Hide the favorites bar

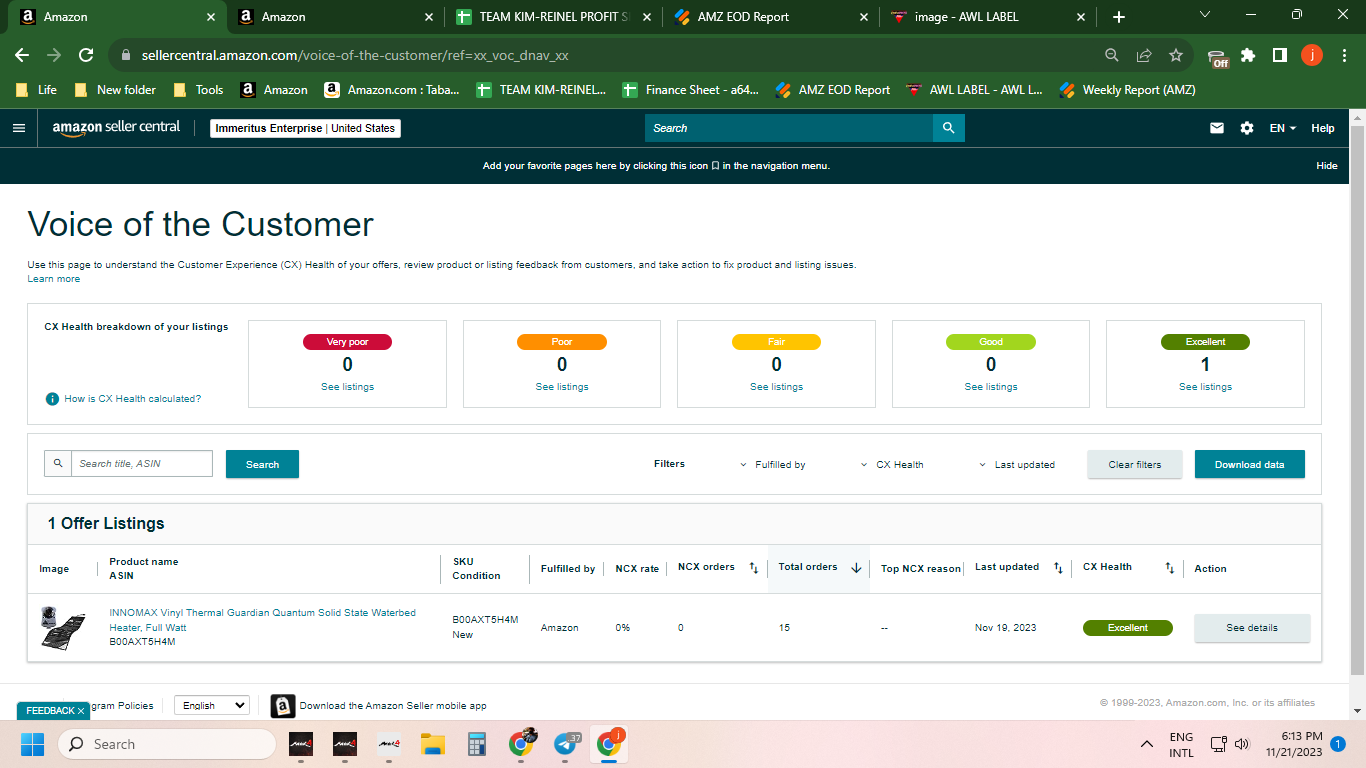[1326, 166]
